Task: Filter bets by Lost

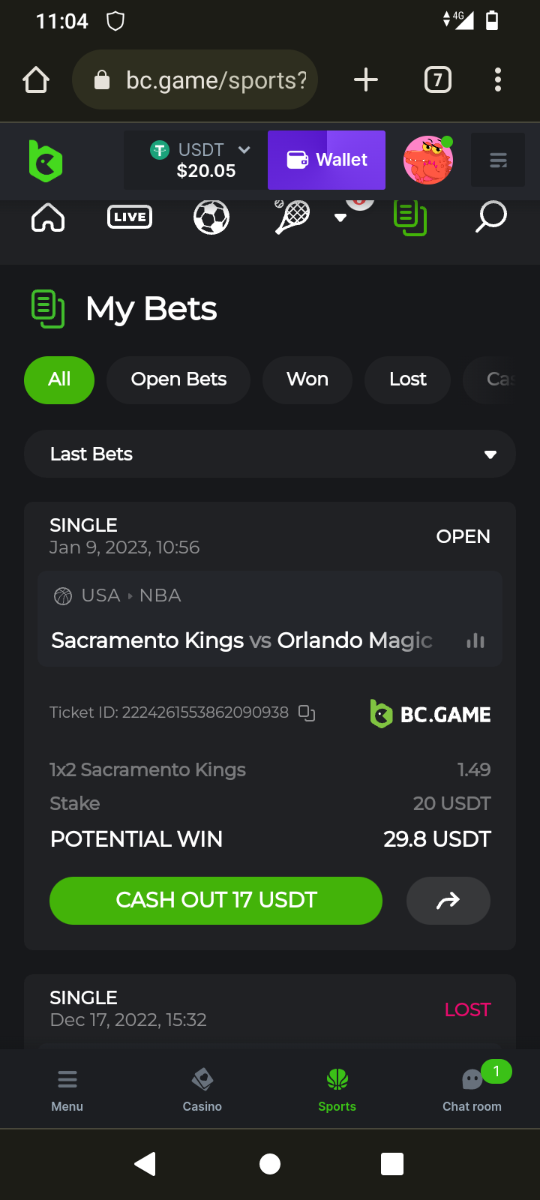Action: [x=407, y=380]
